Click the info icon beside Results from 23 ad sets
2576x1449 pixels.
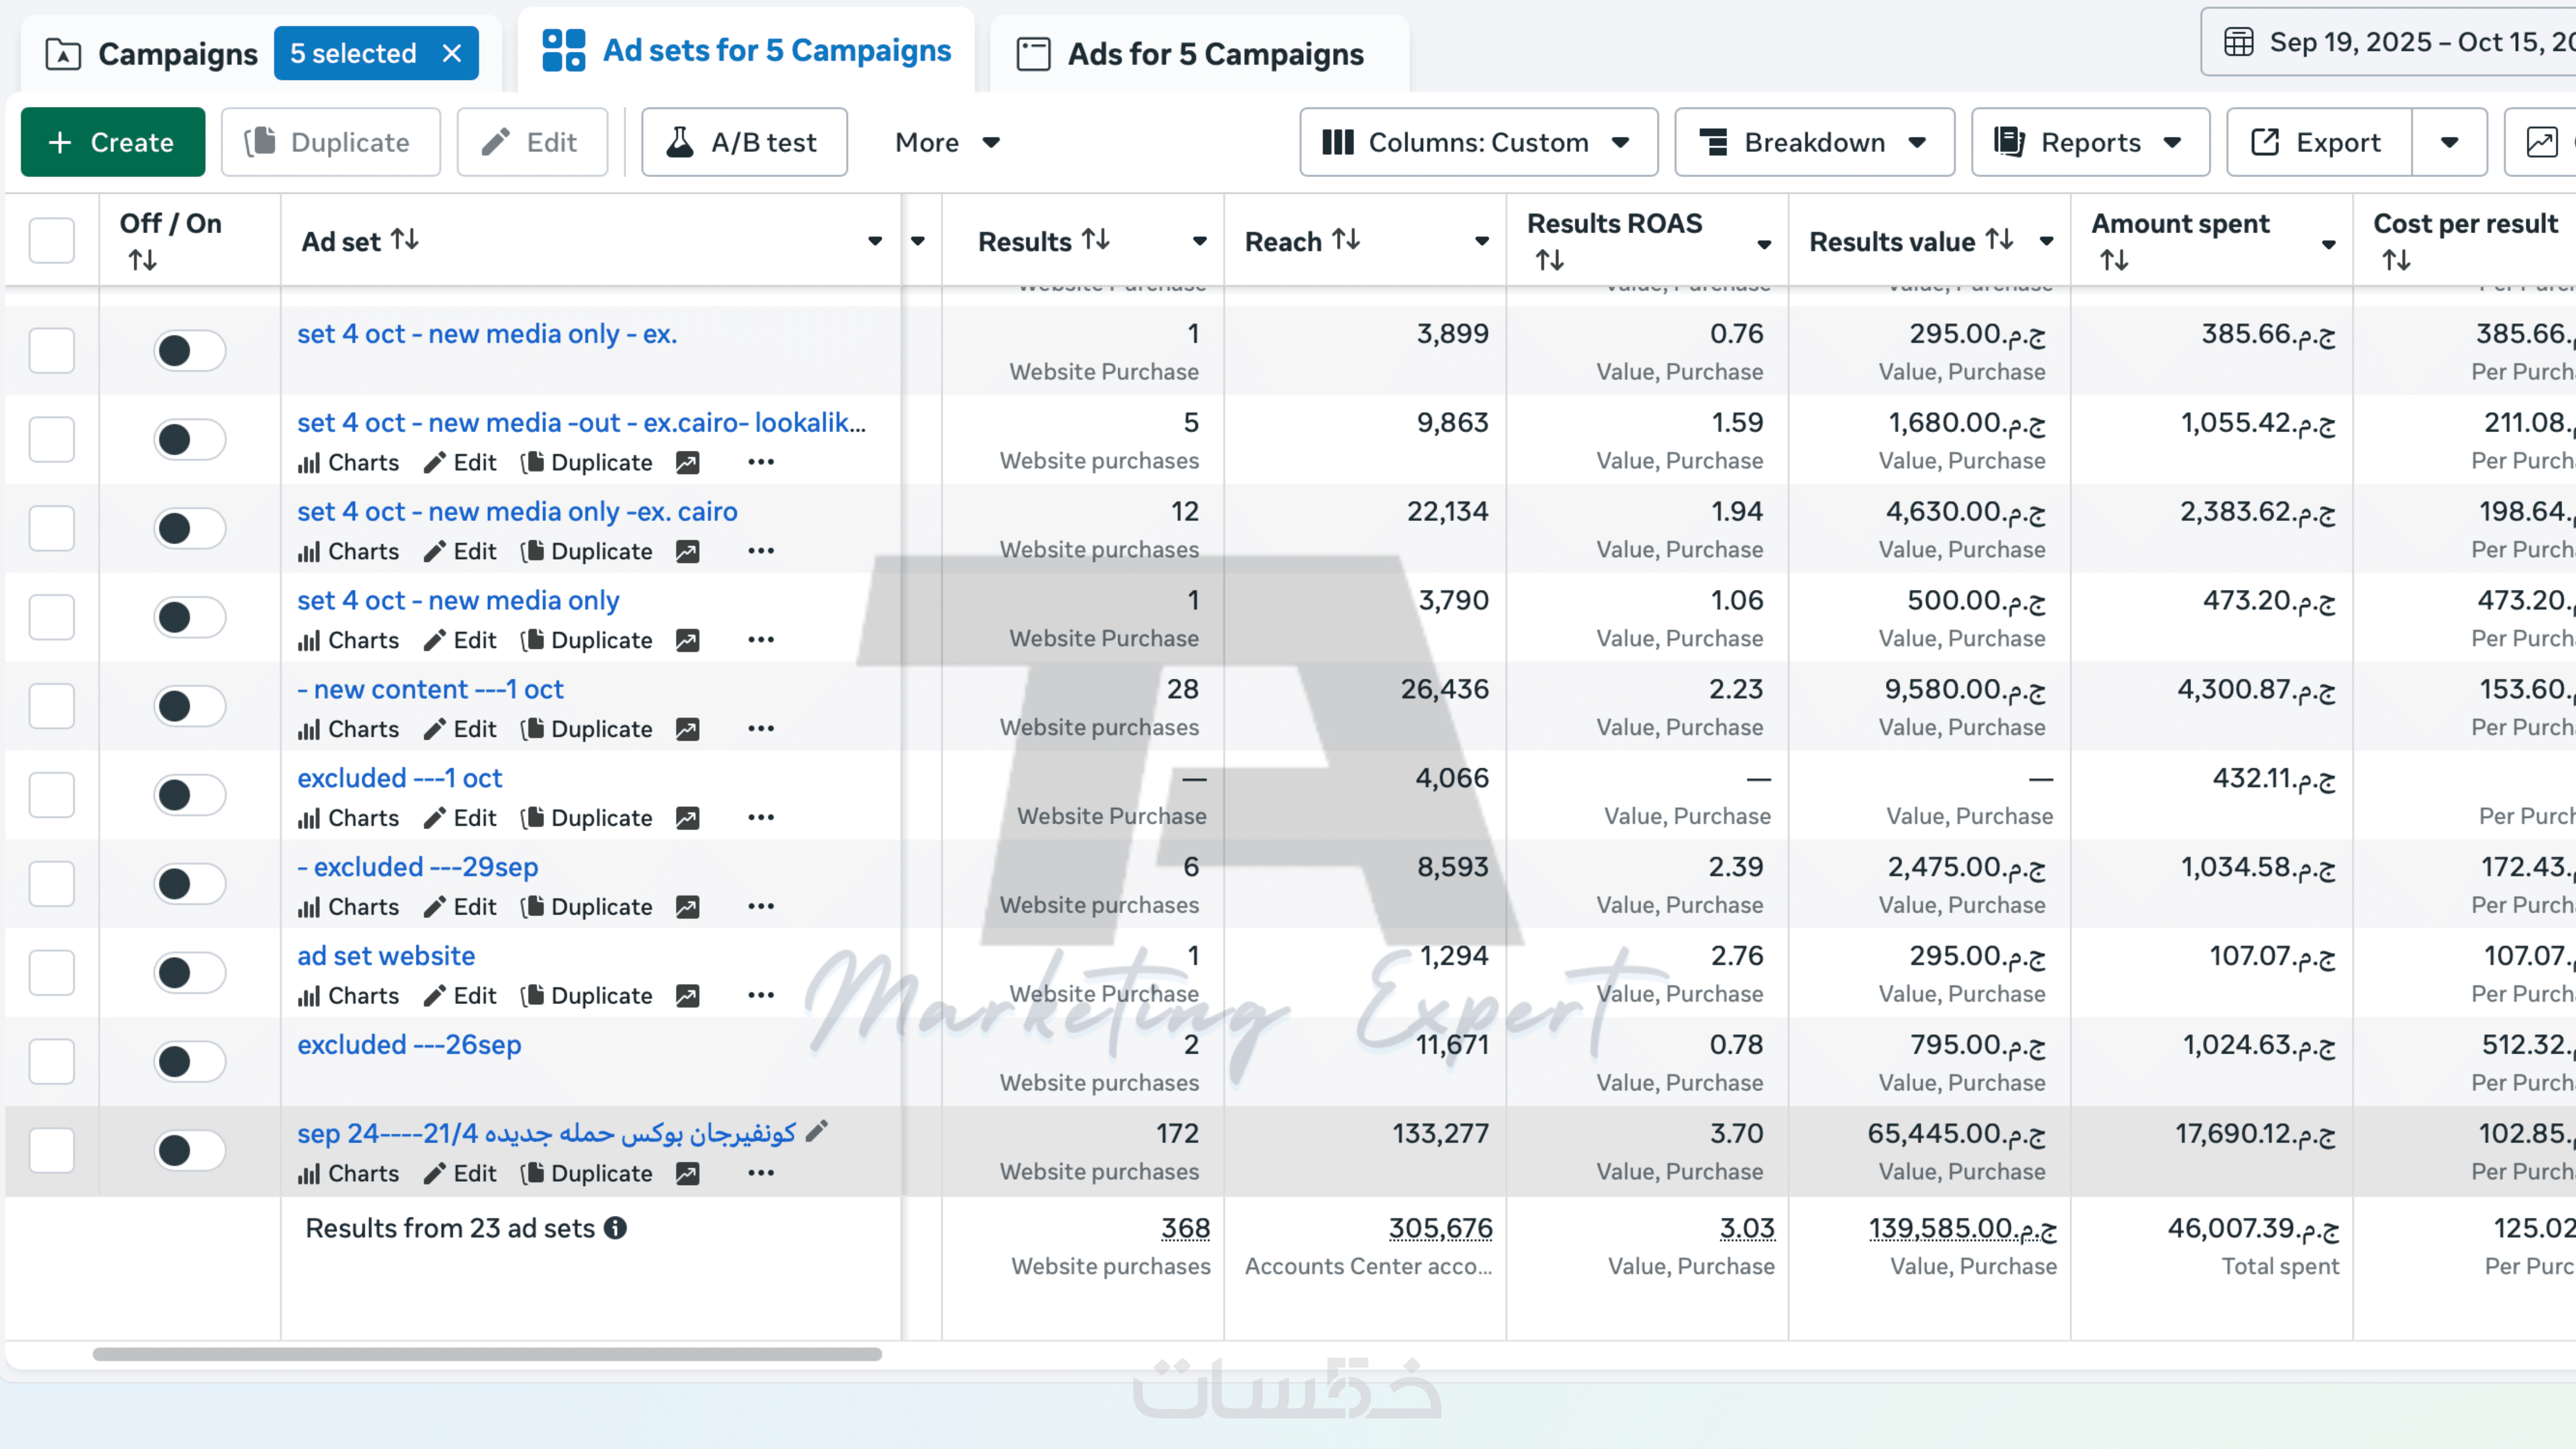pyautogui.click(x=616, y=1228)
